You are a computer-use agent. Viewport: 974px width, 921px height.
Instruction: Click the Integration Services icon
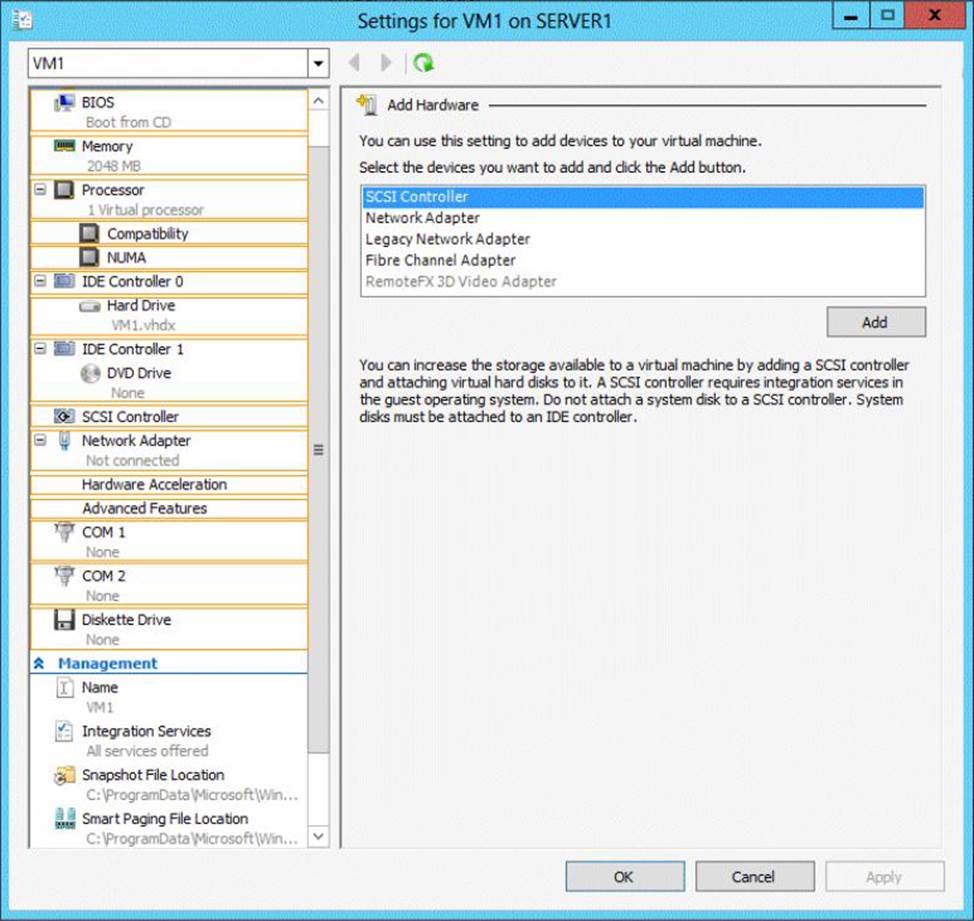[x=65, y=731]
